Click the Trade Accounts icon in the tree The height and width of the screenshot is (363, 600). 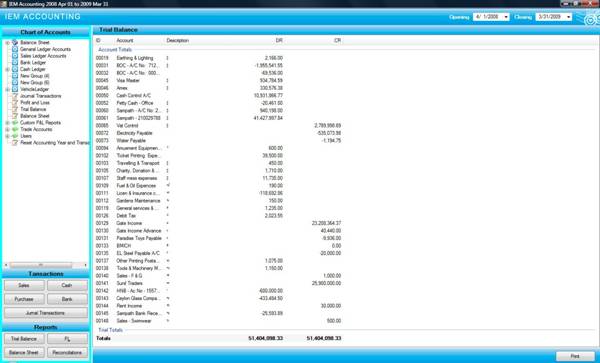click(x=15, y=129)
